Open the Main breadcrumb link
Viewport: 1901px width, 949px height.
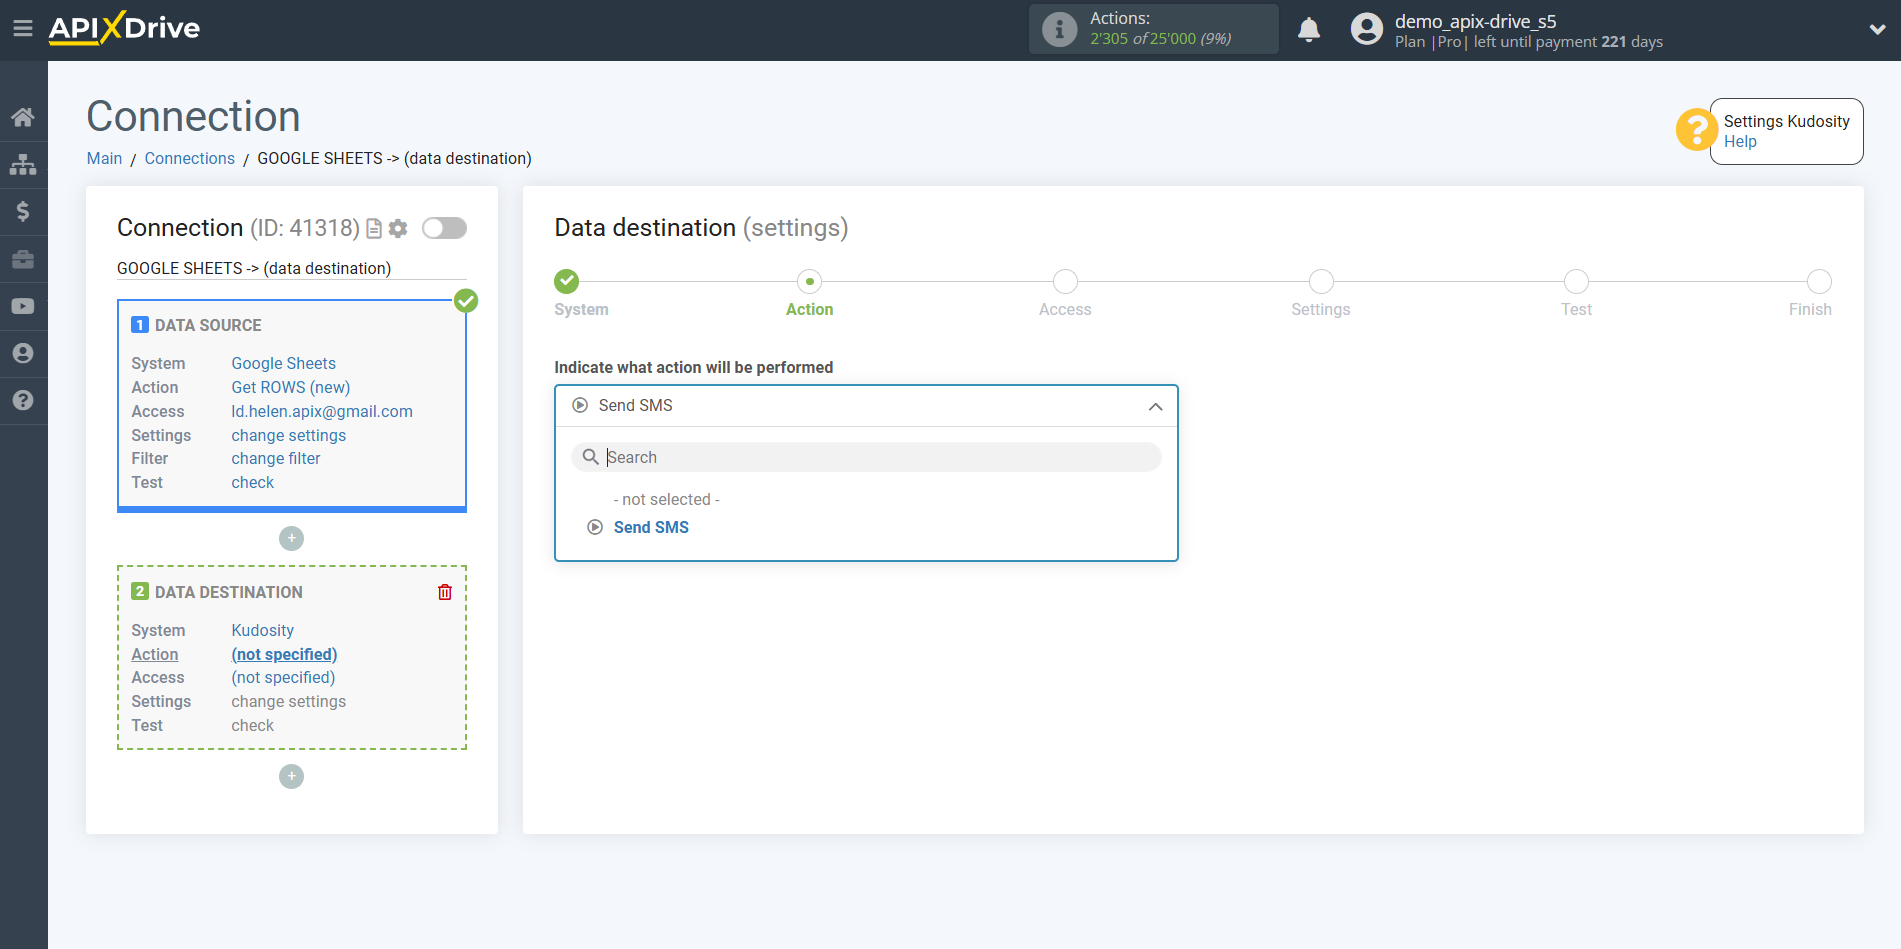104,158
